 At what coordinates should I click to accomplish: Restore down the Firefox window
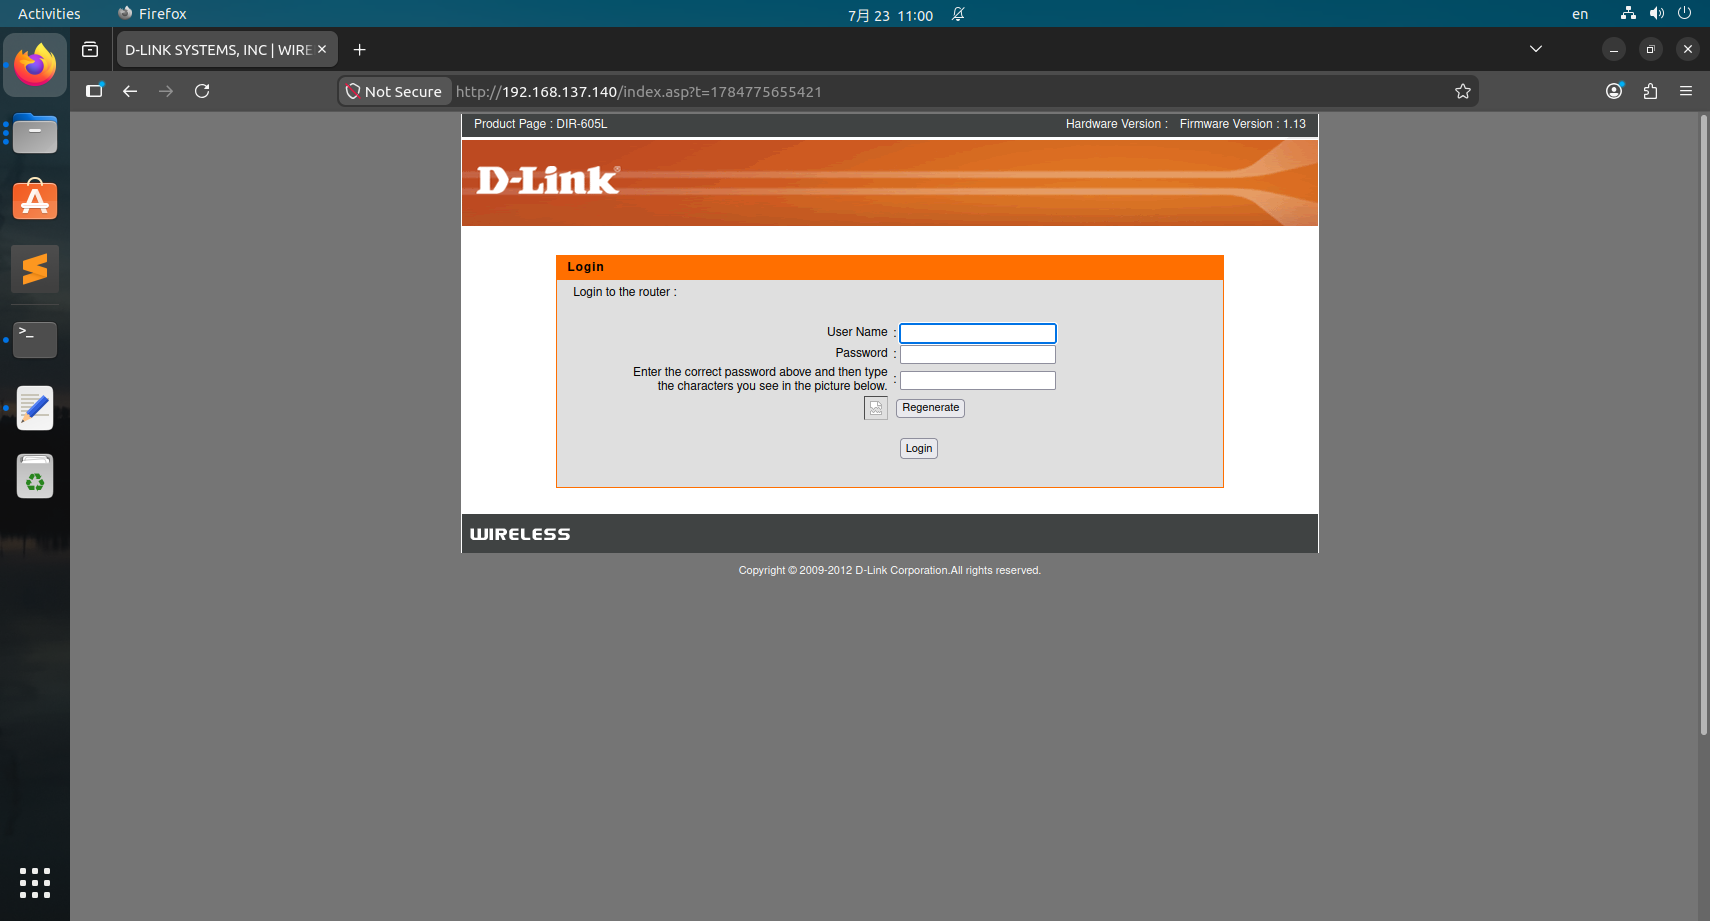tap(1651, 49)
